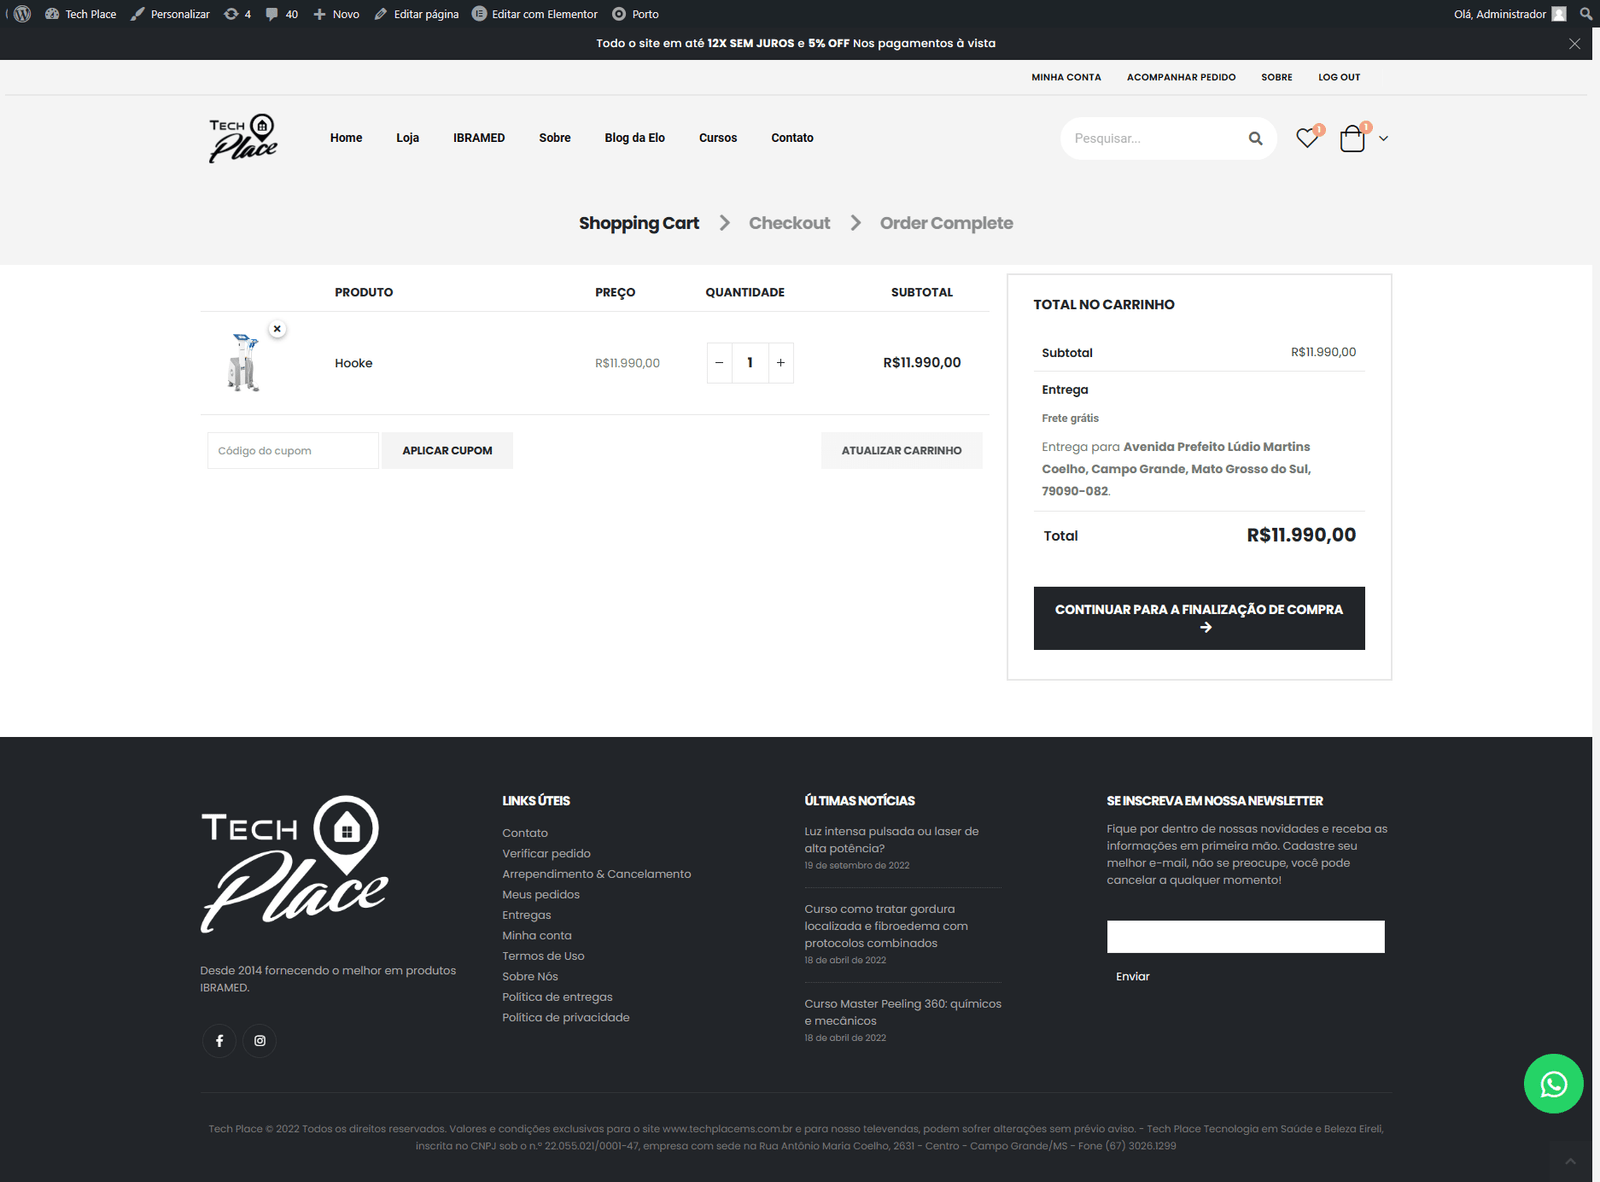Open the Hooke product thumbnail
The image size is (1600, 1182).
coord(244,362)
